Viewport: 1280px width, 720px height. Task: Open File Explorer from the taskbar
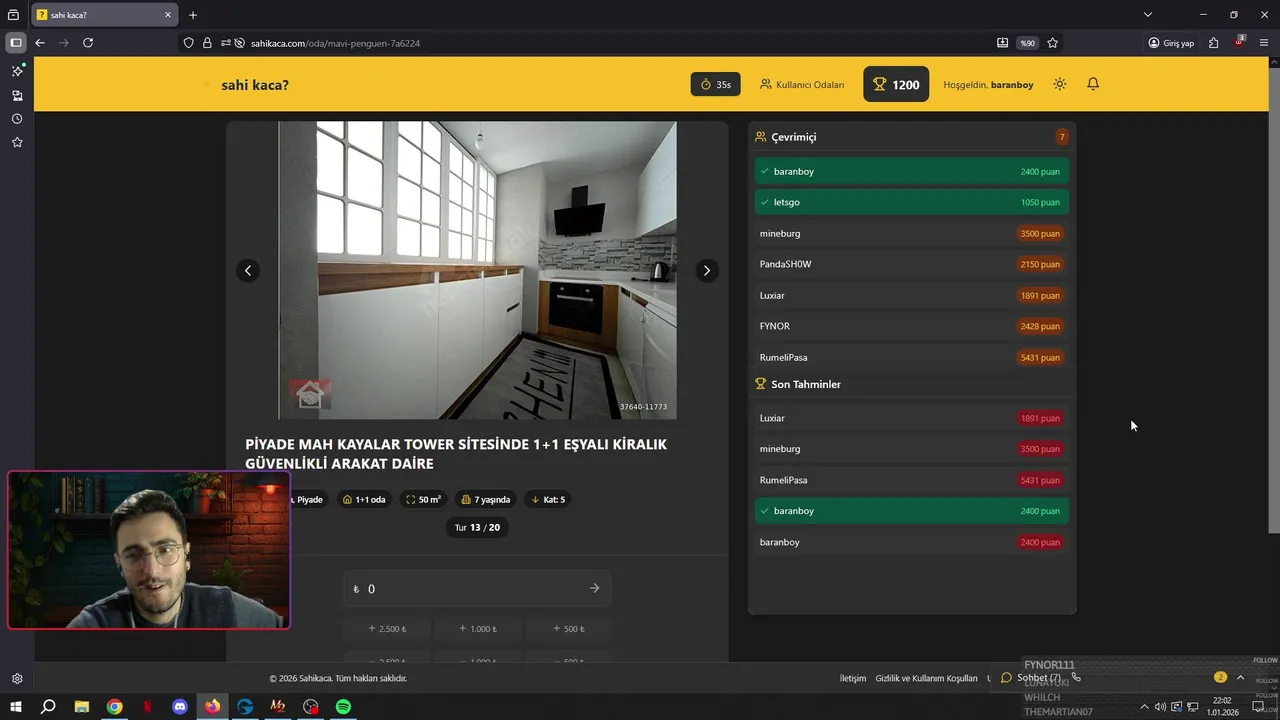(82, 707)
